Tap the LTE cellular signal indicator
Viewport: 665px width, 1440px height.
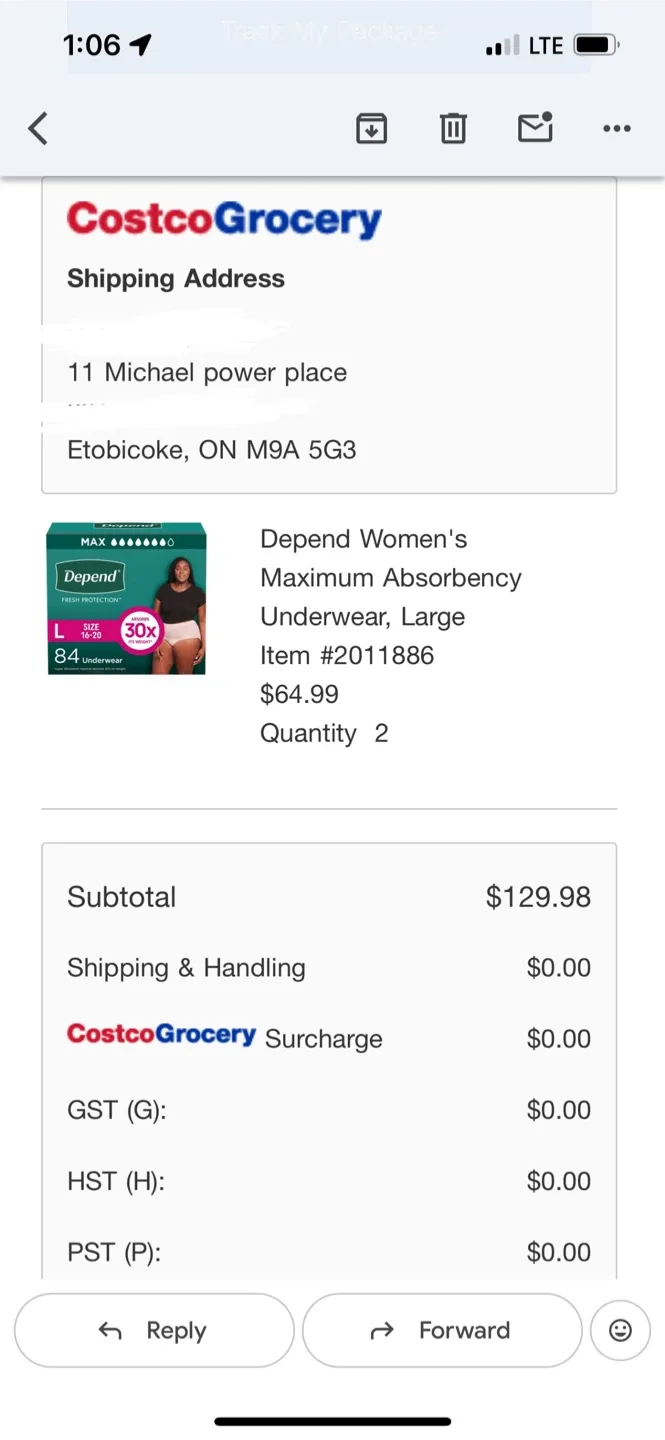tap(530, 44)
